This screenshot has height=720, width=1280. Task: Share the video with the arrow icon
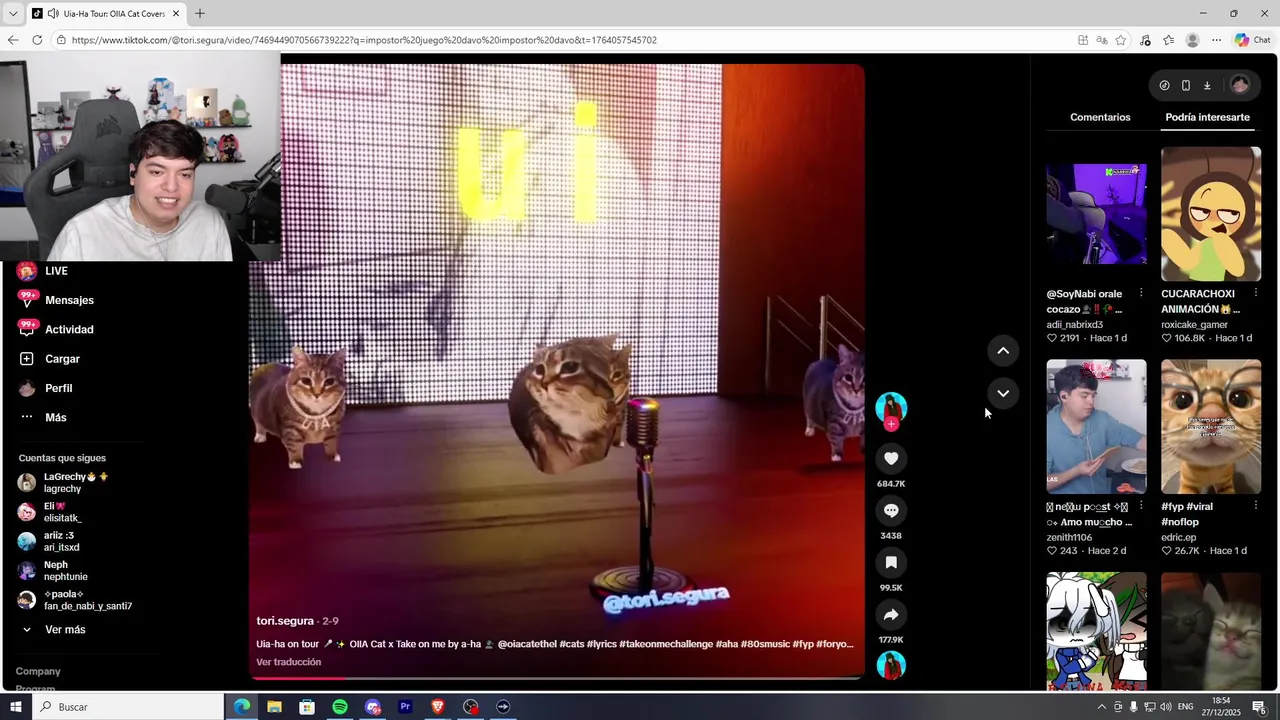(x=891, y=614)
